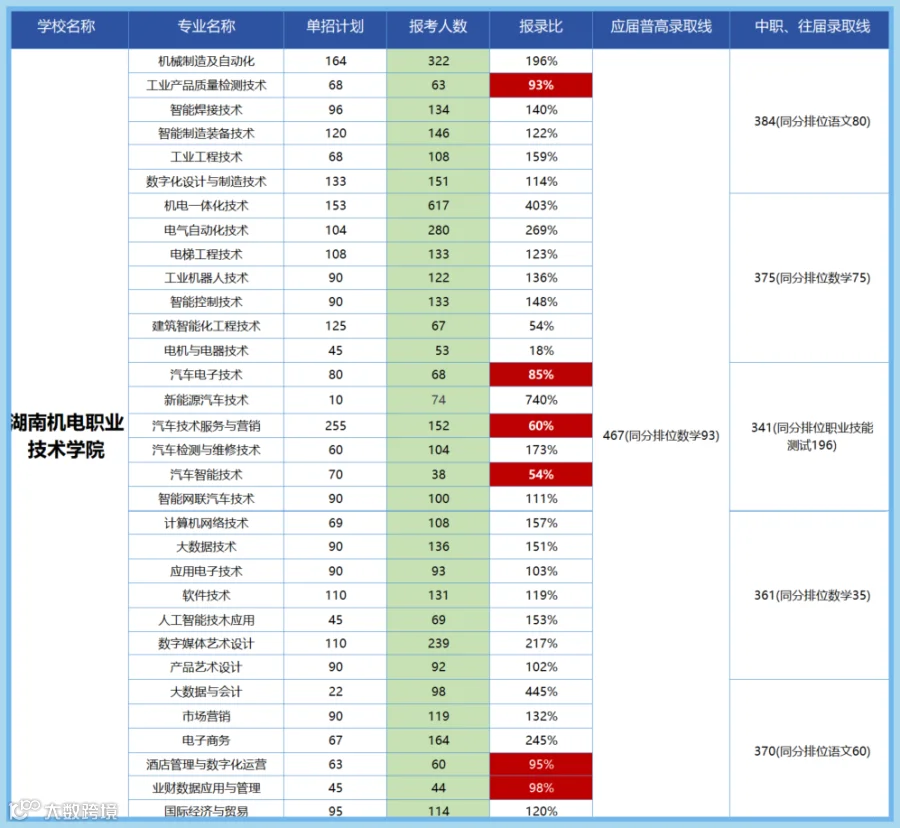900x828 pixels.
Task: Click the 255 plan value for 汽车技术服务与营销
Action: click(x=335, y=426)
